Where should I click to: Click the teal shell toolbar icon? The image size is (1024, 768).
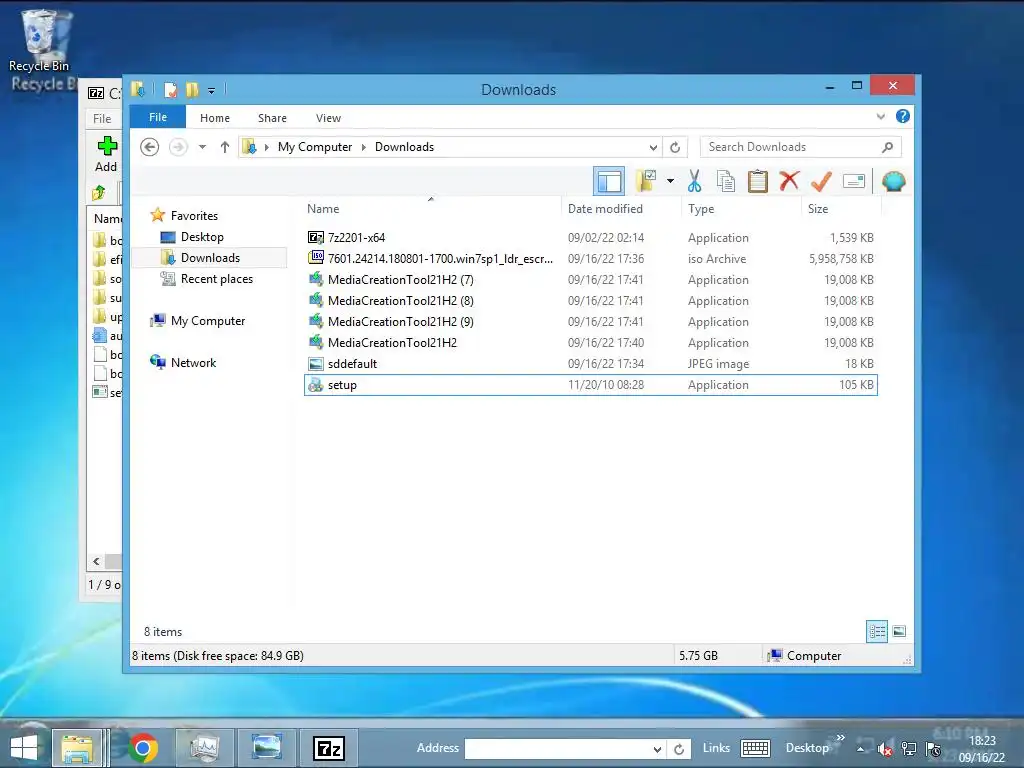(893, 181)
